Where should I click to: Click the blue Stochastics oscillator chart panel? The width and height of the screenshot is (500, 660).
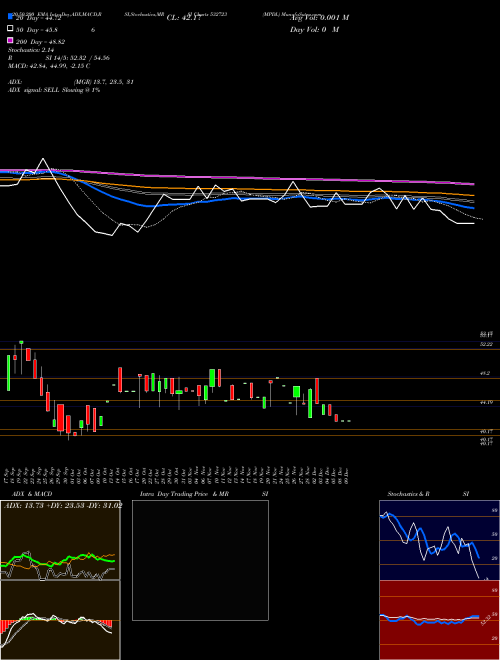tap(439, 540)
